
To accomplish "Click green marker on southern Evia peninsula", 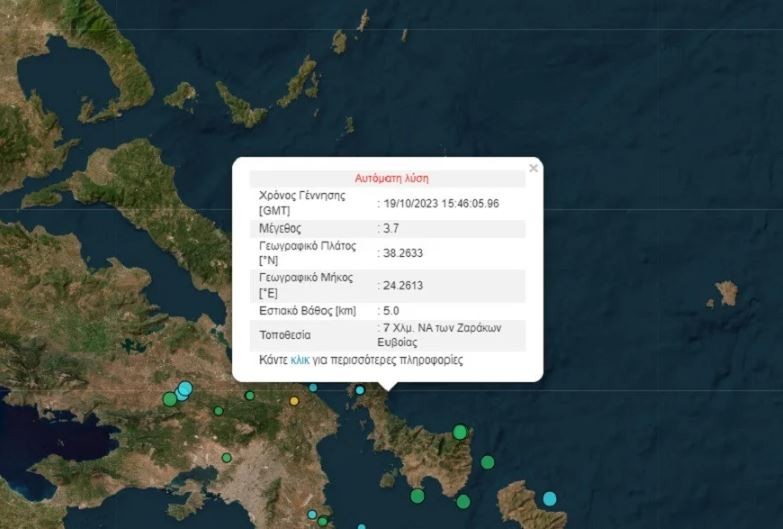I will coord(459,432).
